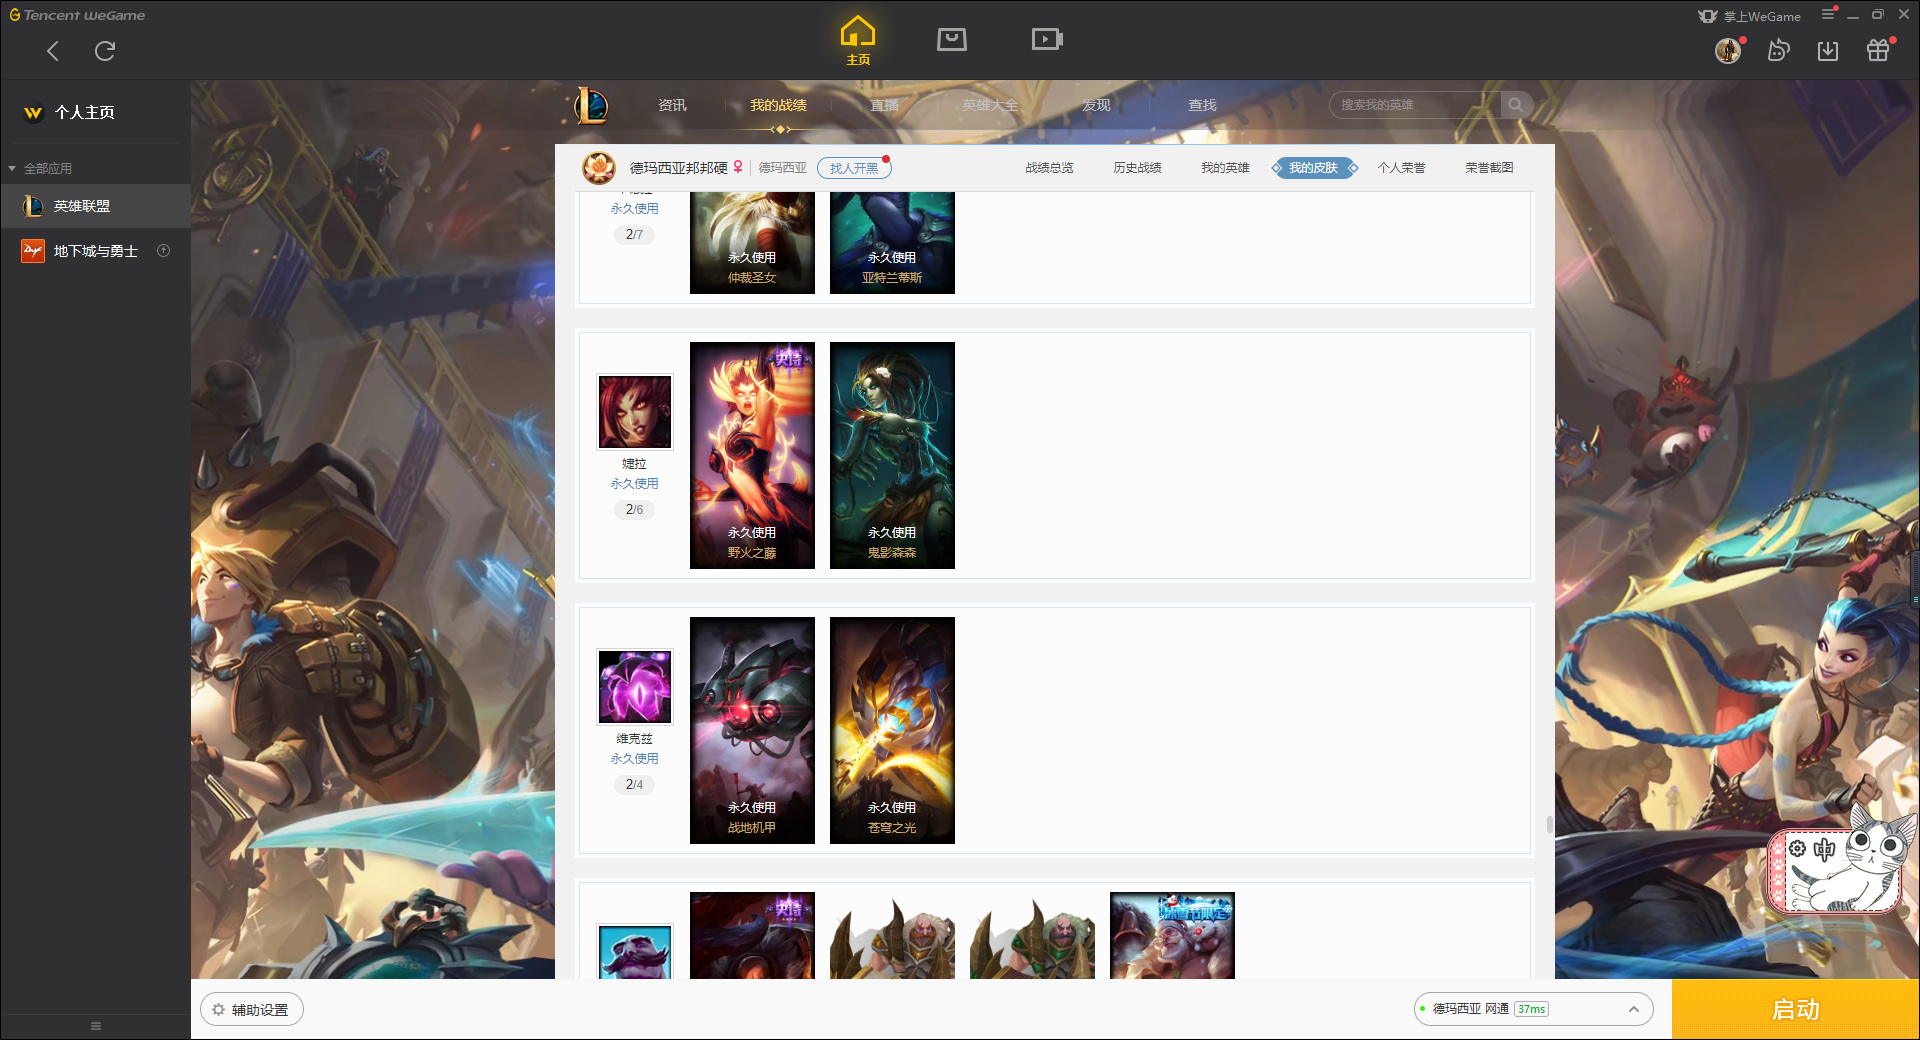
Task: Click the League of Legends logo
Action: (590, 105)
